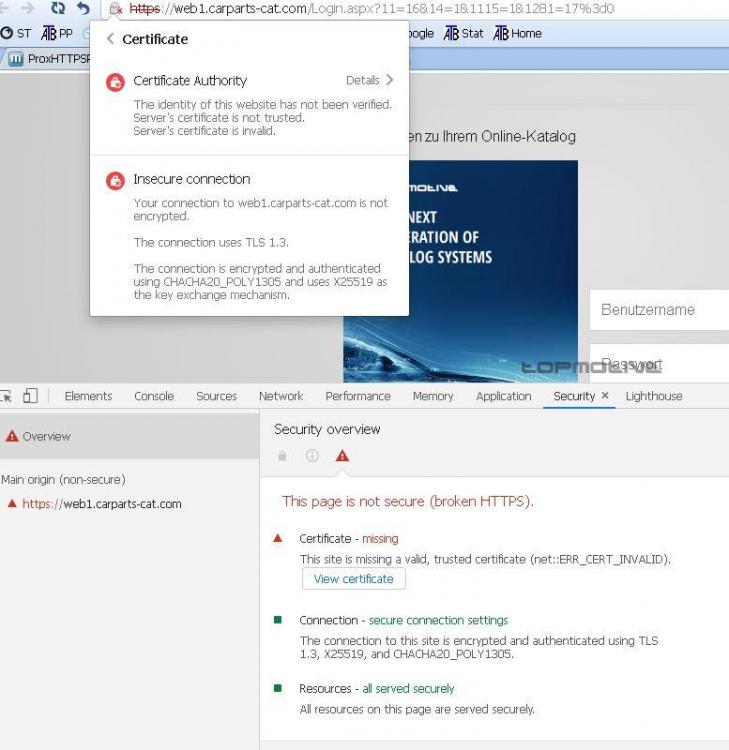Switch to the Console tab
The height and width of the screenshot is (750, 729).
pyautogui.click(x=154, y=396)
